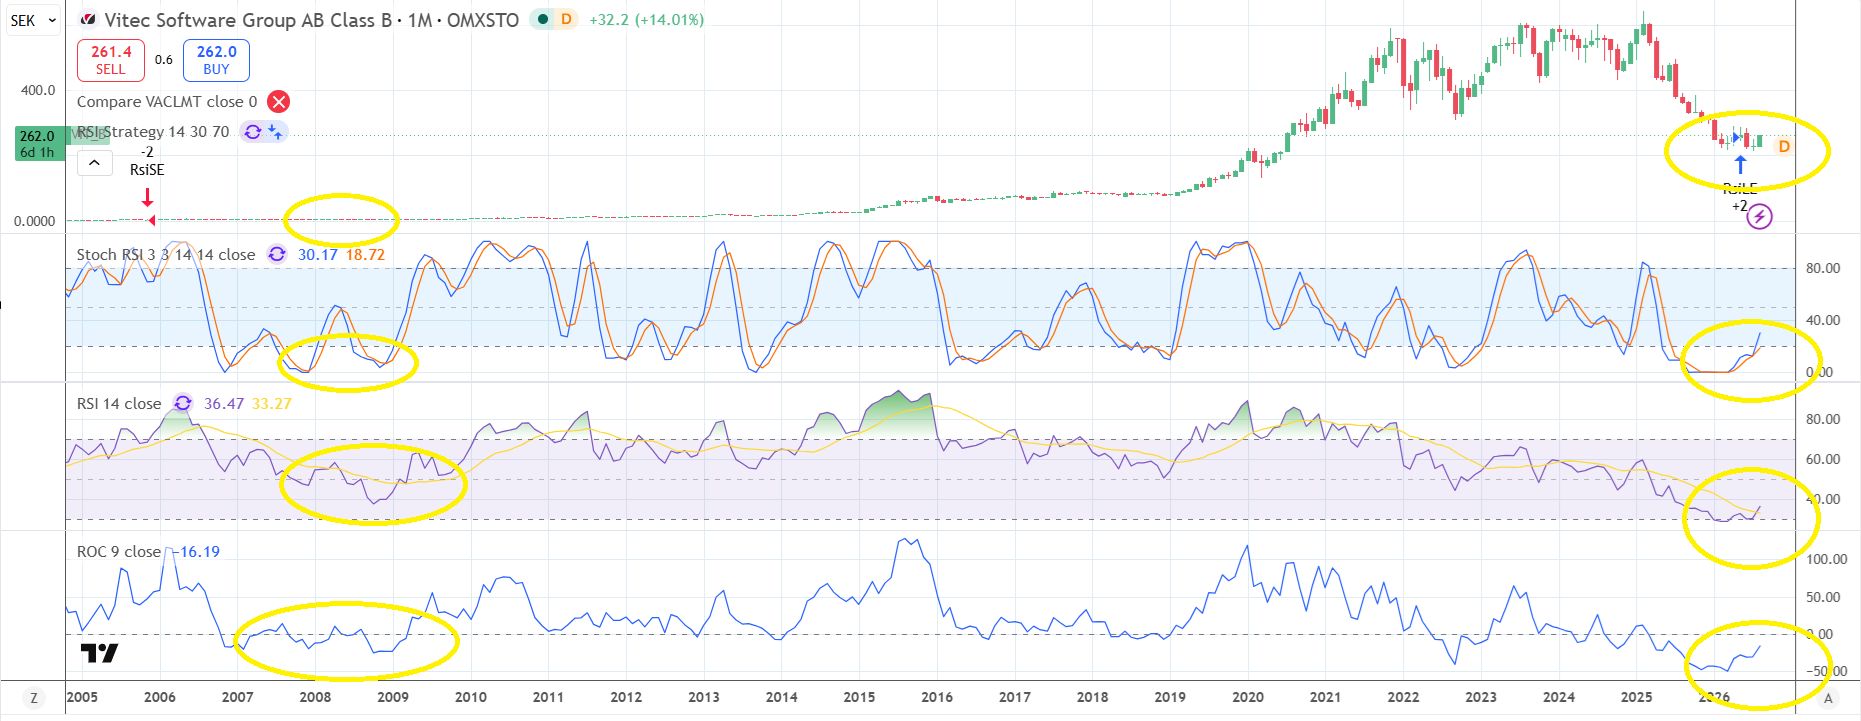Viewport: 1861px width, 721px height.
Task: Select the ROC 9 close legend
Action: (x=119, y=552)
